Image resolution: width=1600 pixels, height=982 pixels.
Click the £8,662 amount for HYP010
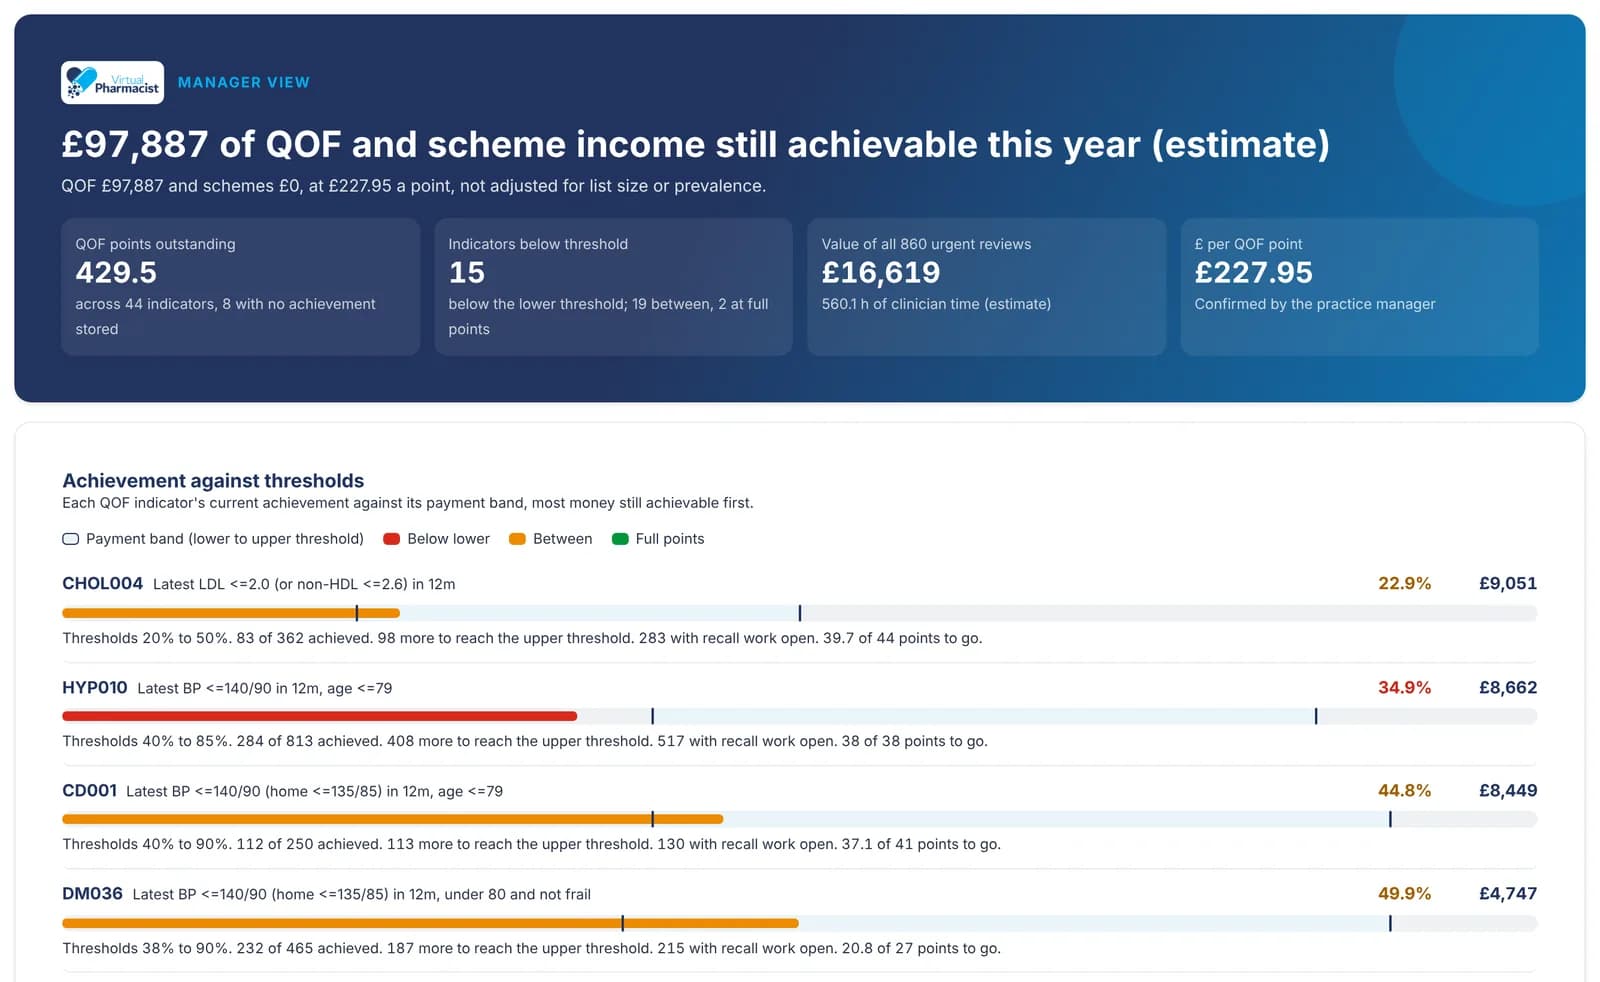(1508, 687)
